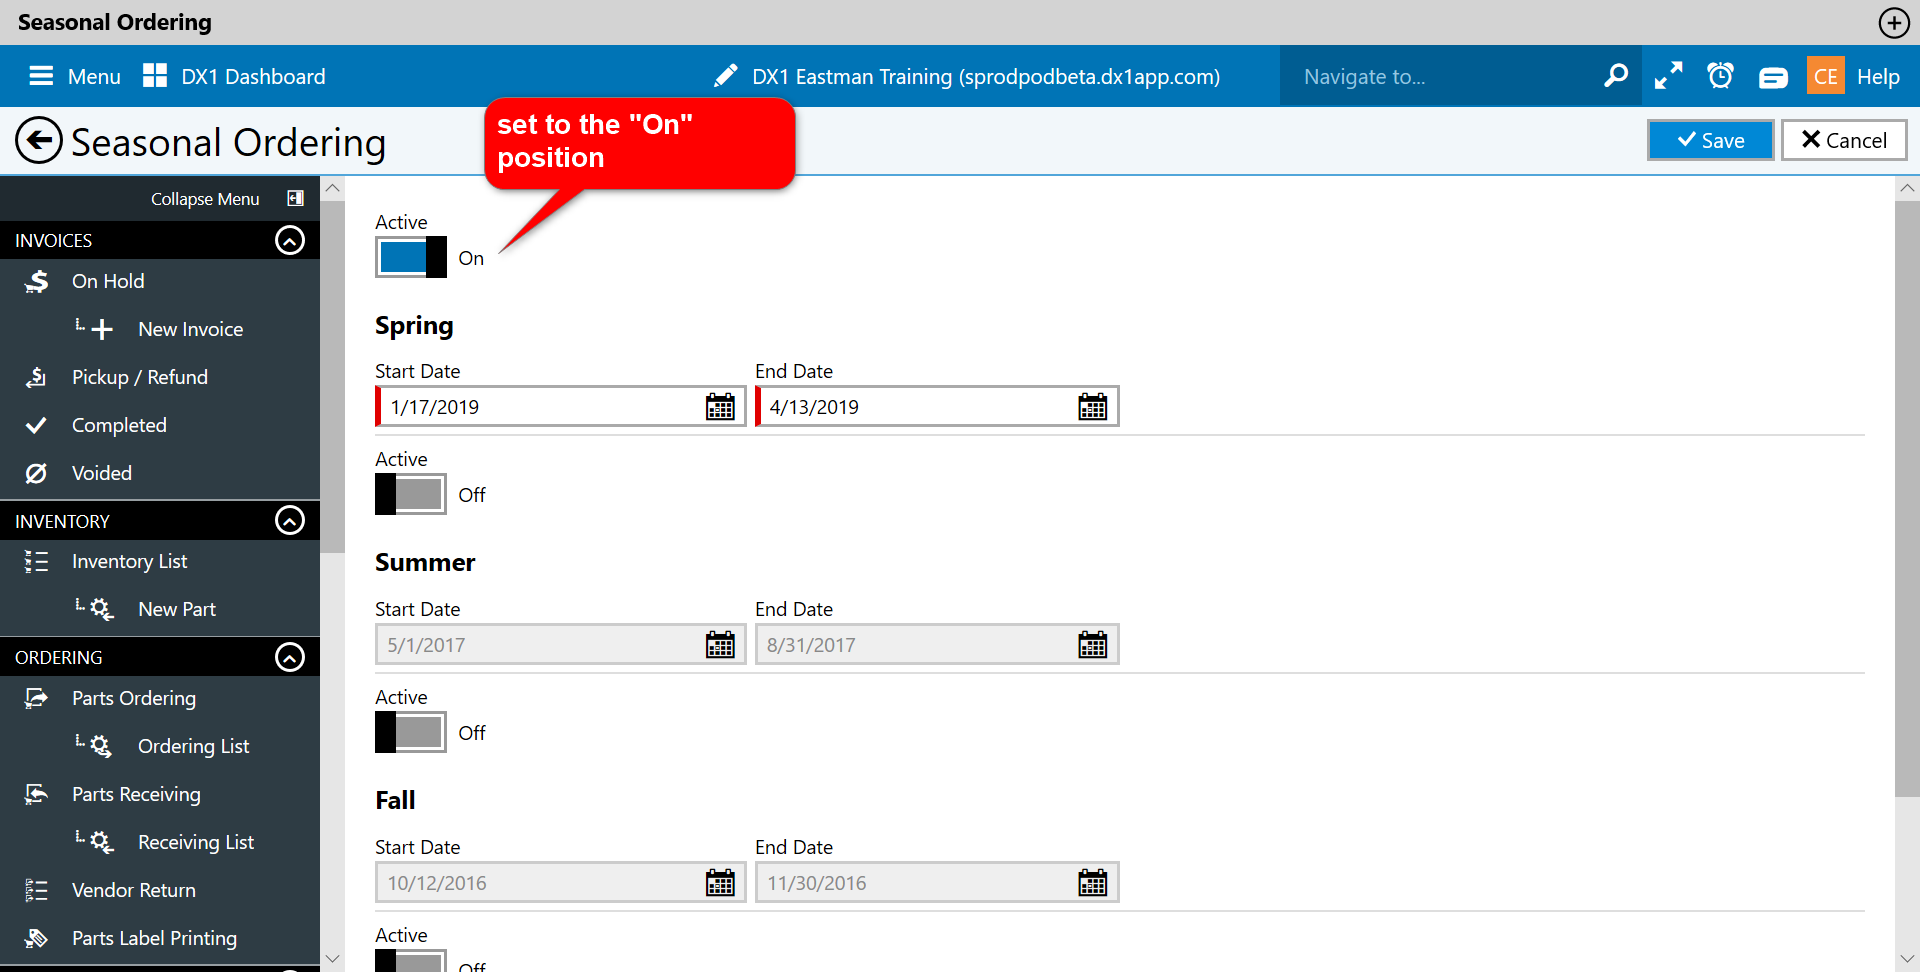Toggle the main Active switch currently On

click(411, 257)
